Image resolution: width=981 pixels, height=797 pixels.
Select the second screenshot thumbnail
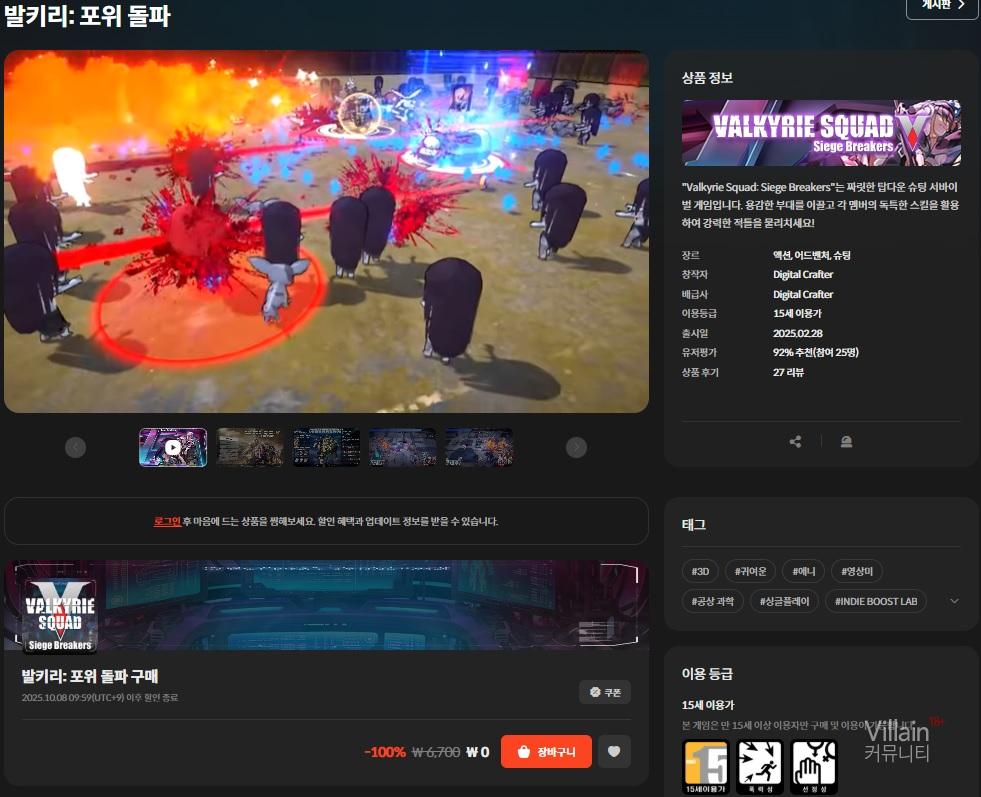point(250,447)
